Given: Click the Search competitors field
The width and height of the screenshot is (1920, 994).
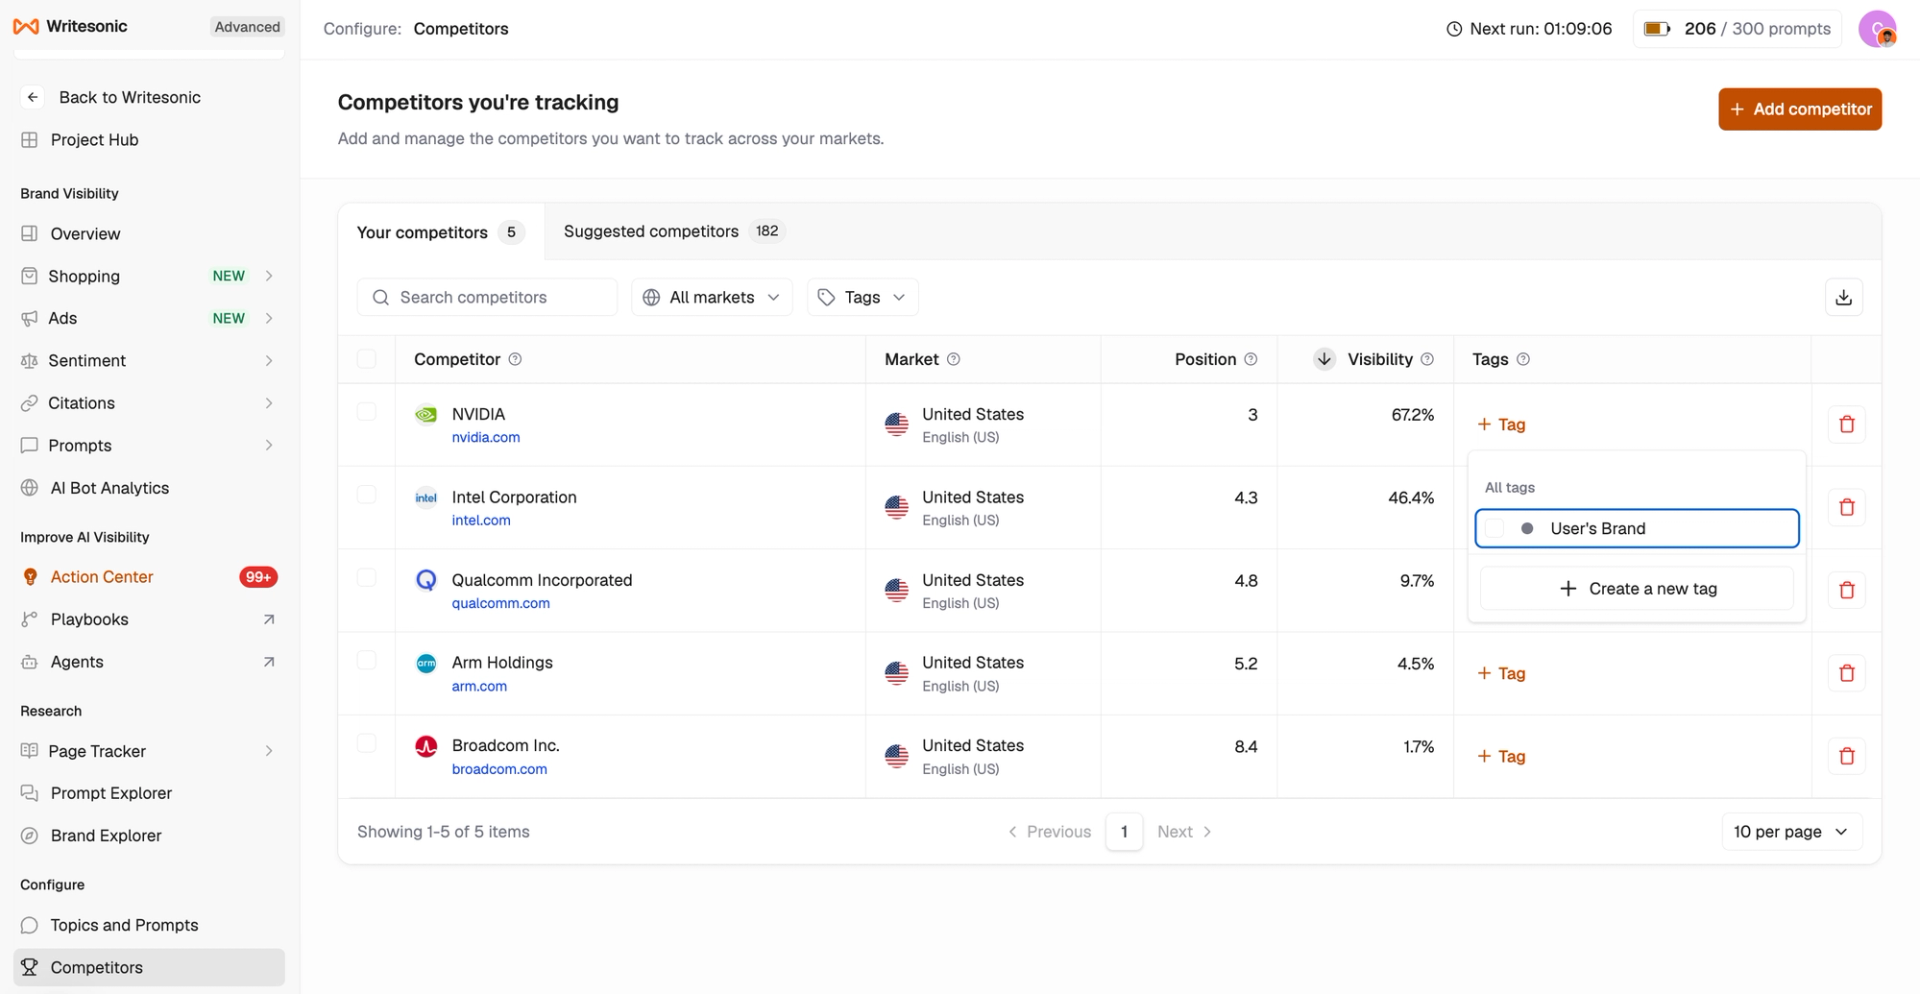Looking at the screenshot, I should [x=487, y=297].
